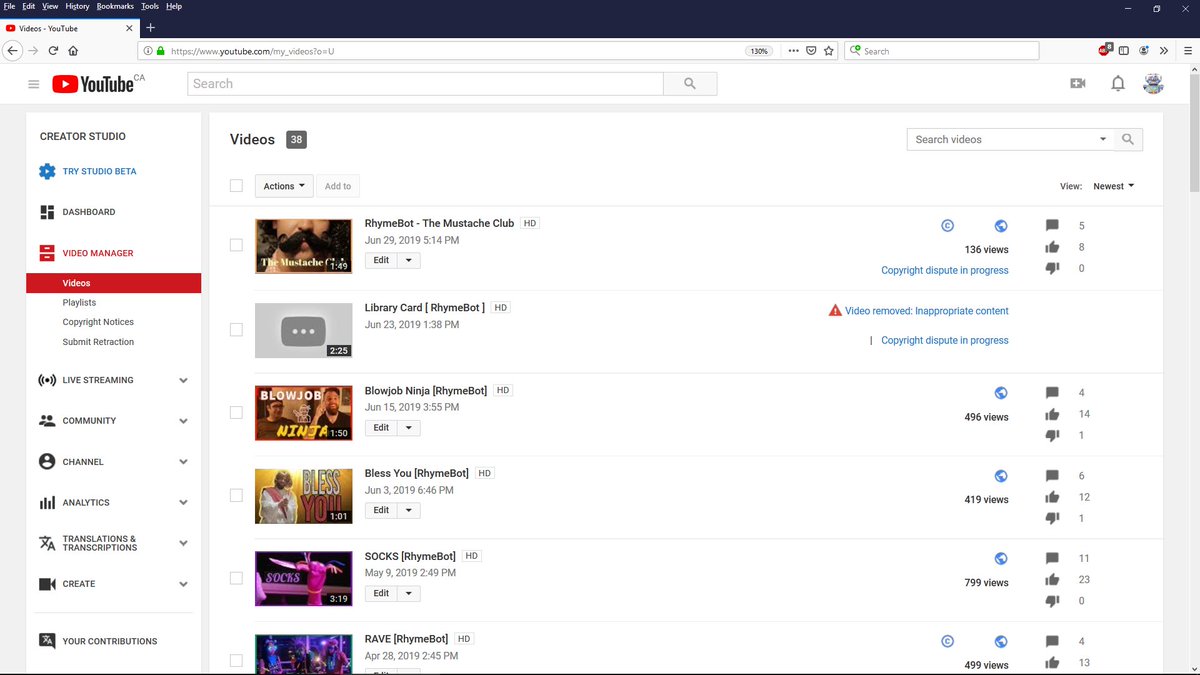Open the Actions dropdown

pos(284,186)
